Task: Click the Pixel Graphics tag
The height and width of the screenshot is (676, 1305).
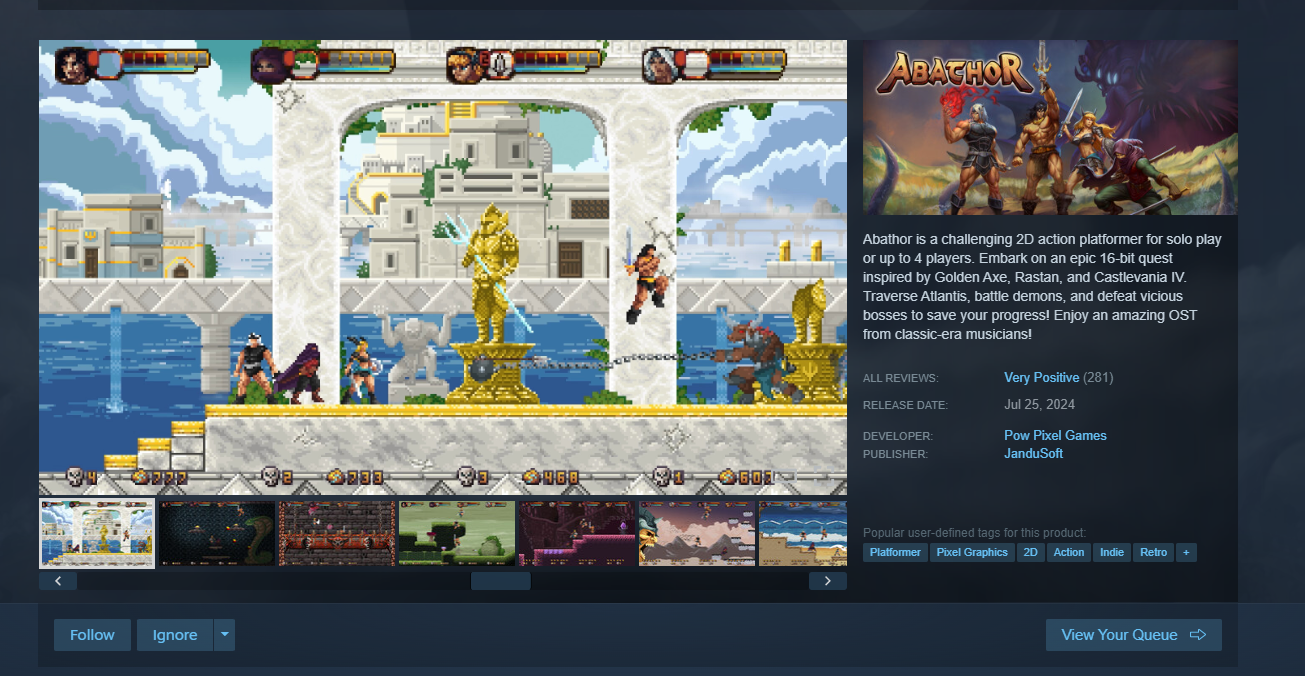Action: [x=972, y=552]
